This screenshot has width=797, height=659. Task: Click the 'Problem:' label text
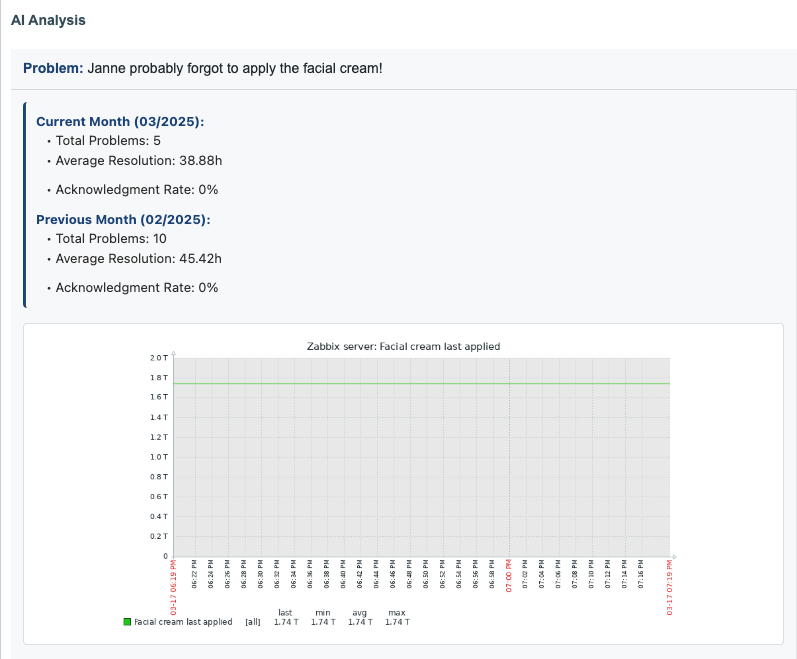pos(53,69)
